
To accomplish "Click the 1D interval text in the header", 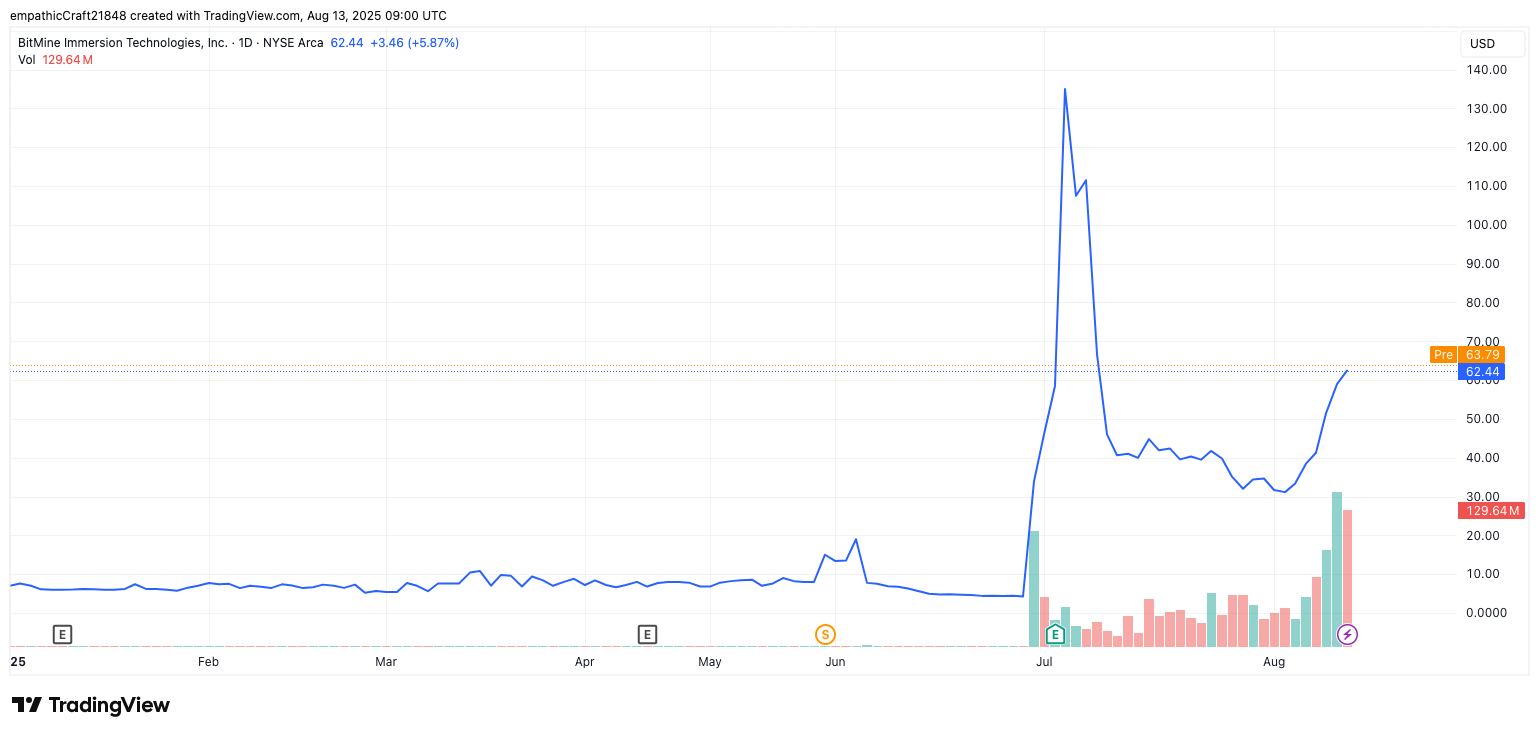I will pyautogui.click(x=244, y=43).
